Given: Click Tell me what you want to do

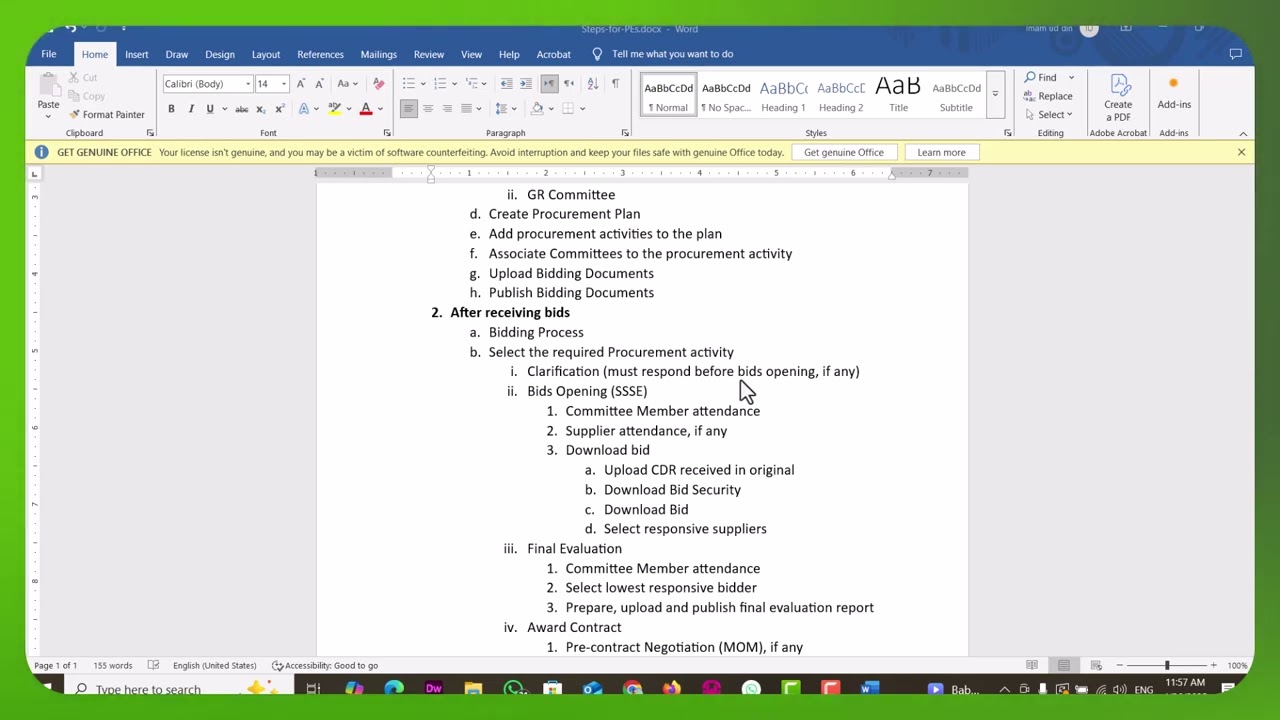Looking at the screenshot, I should [x=672, y=54].
